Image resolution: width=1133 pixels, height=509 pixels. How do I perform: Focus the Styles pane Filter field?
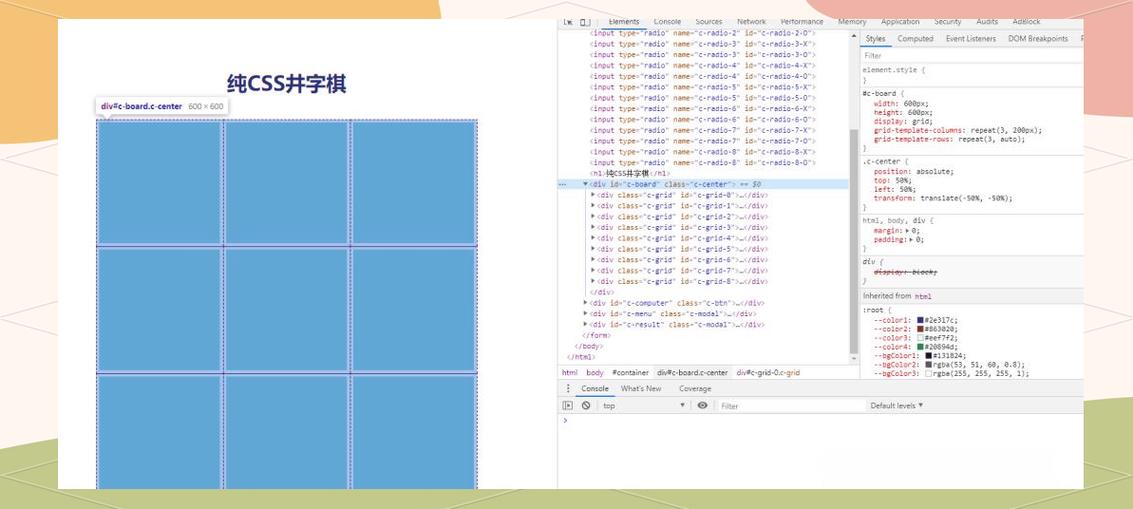coord(971,56)
